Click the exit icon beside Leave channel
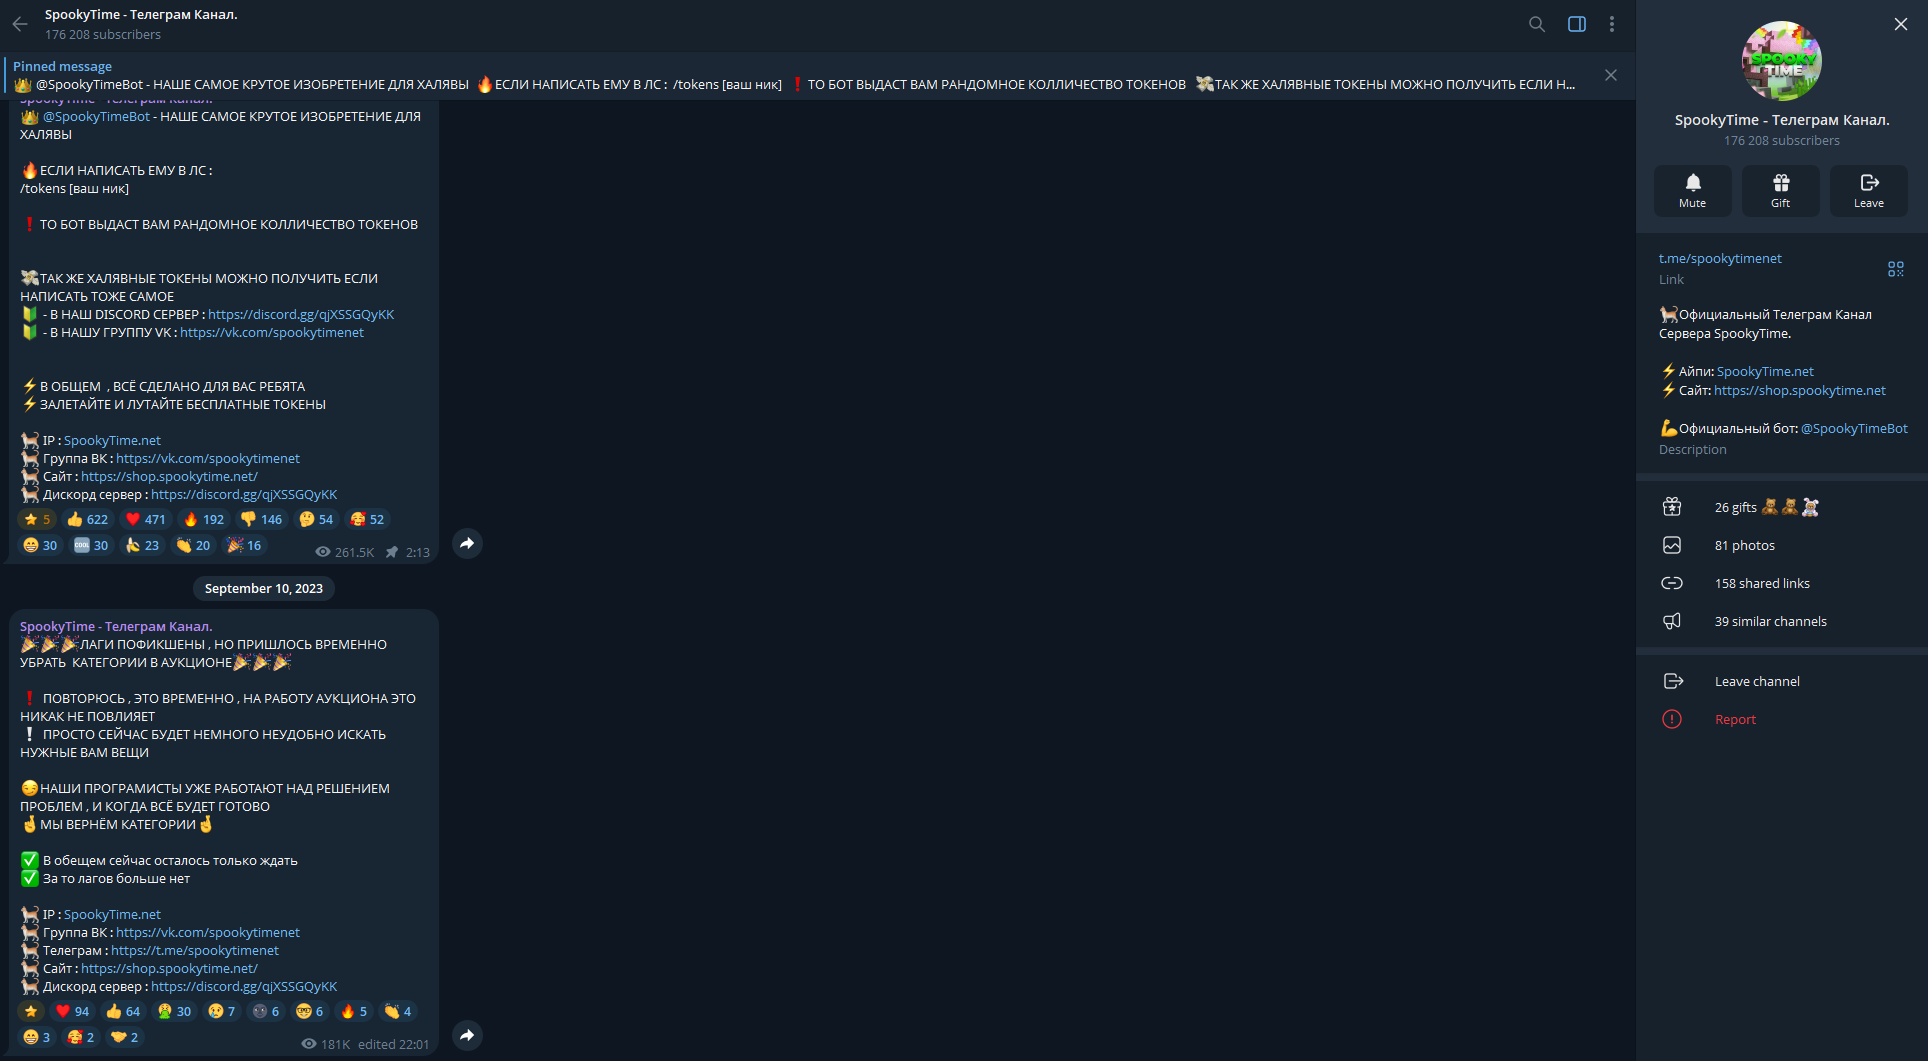 pos(1672,681)
